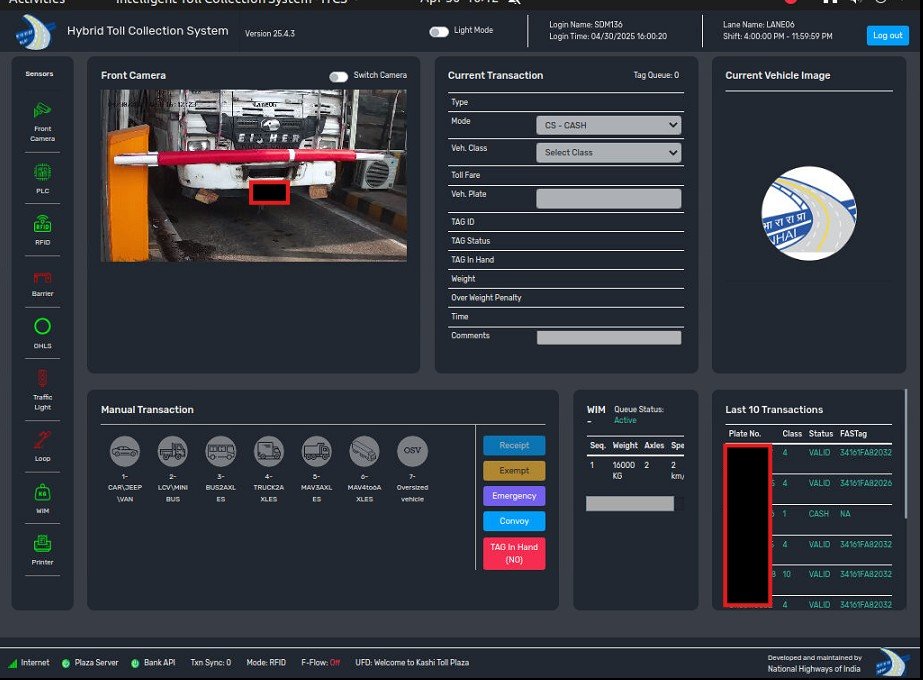
Task: Click the RFID sensor icon
Action: 42,224
